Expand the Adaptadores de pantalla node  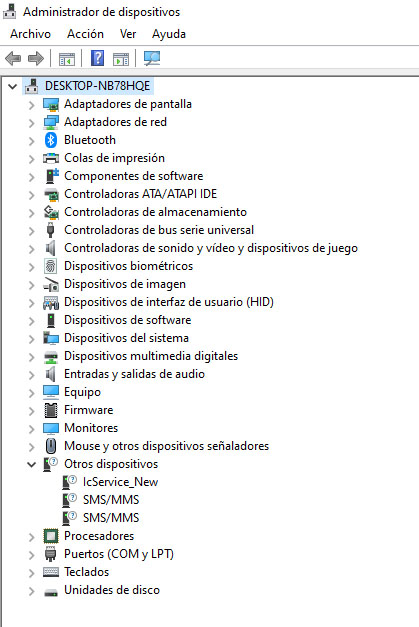click(32, 105)
